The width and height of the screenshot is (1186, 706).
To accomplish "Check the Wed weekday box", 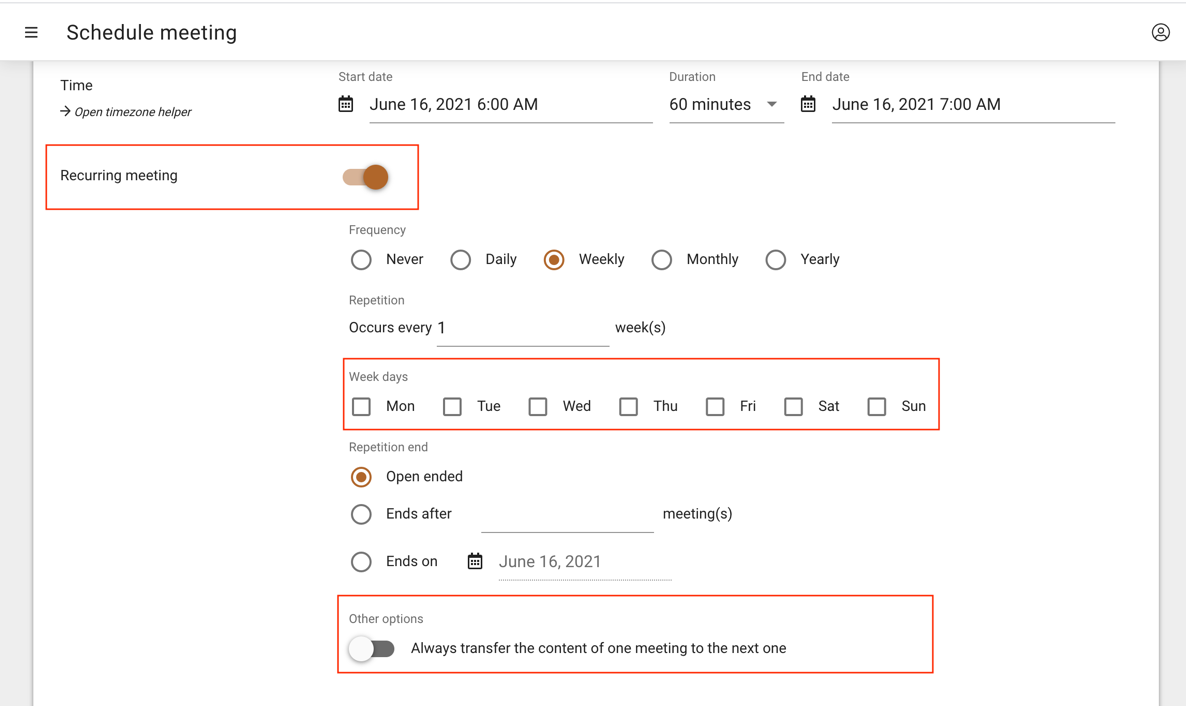I will (538, 407).
